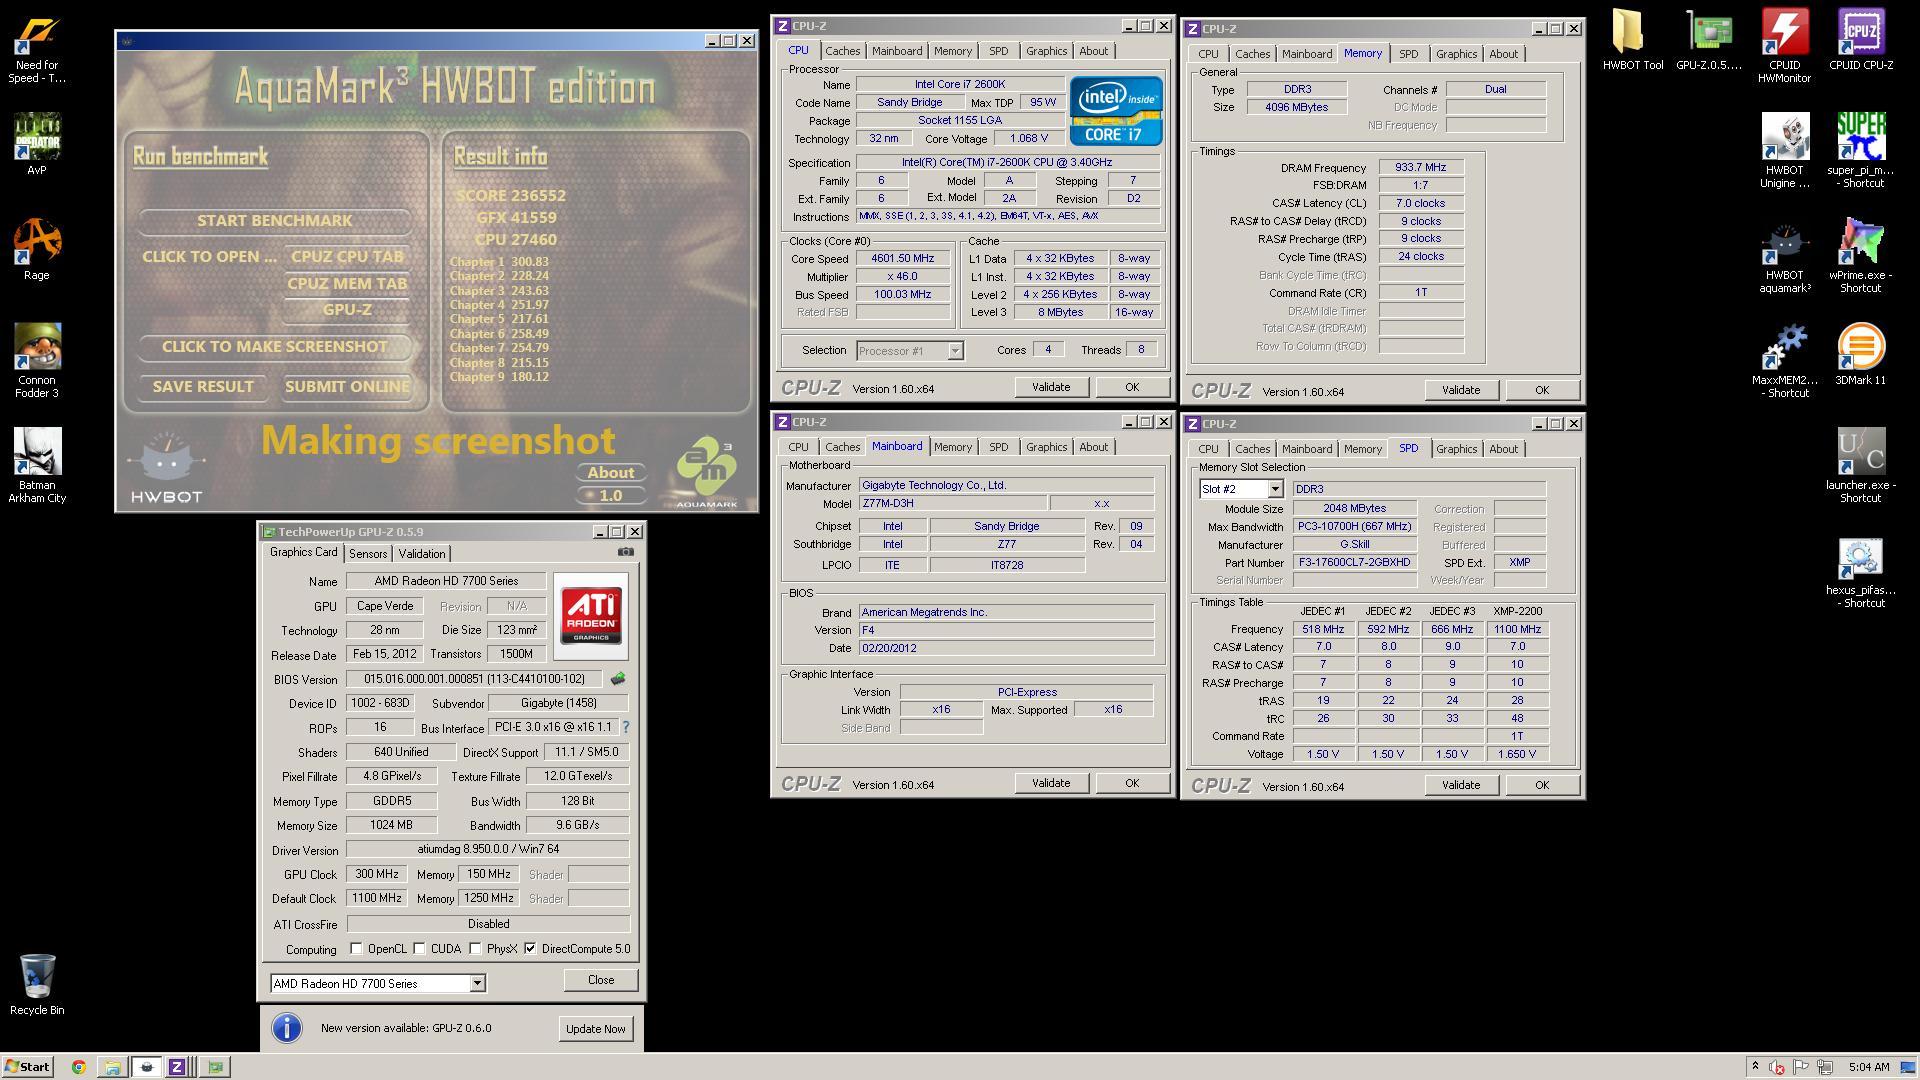Open AvP desktop shortcut

pos(37,143)
